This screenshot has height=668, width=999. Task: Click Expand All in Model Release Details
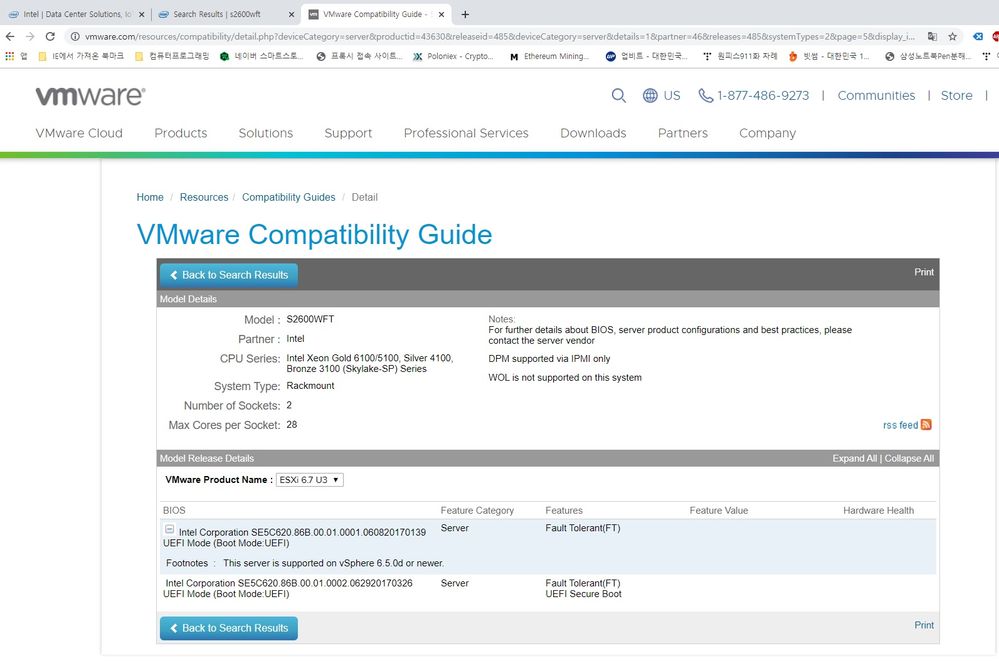point(854,458)
